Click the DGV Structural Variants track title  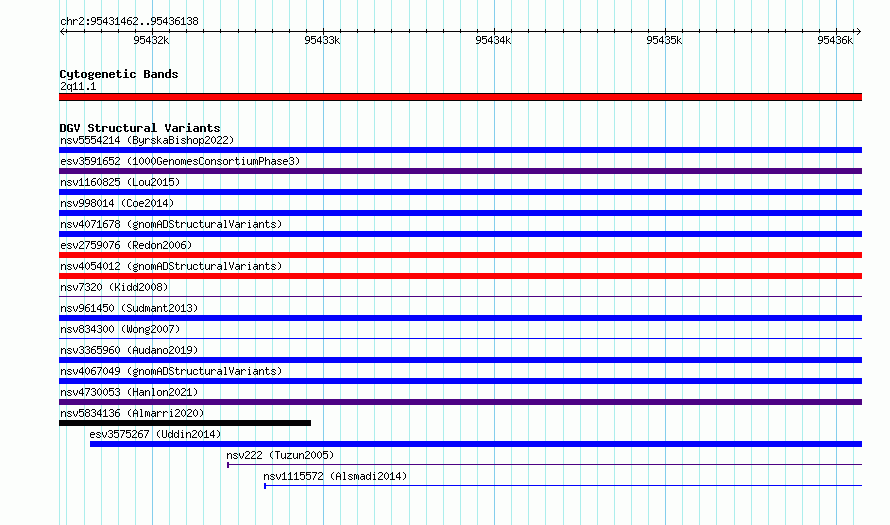[140, 128]
